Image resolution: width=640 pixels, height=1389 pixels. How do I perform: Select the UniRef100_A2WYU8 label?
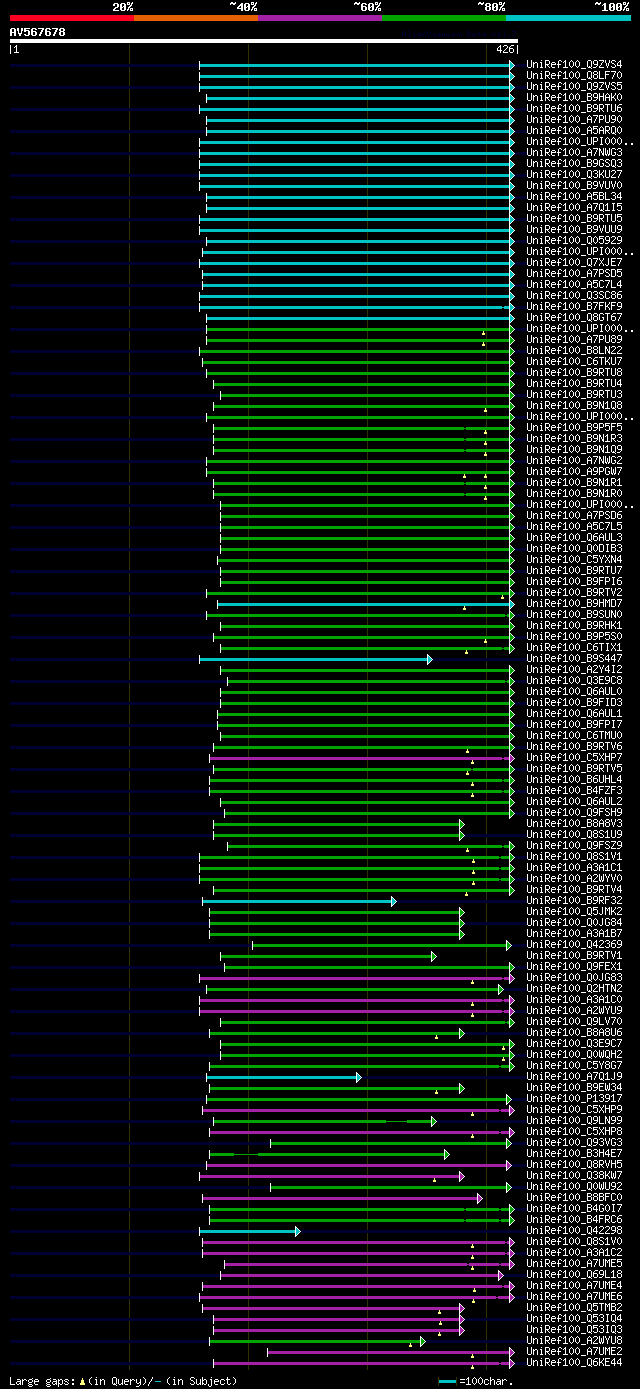(x=575, y=1340)
